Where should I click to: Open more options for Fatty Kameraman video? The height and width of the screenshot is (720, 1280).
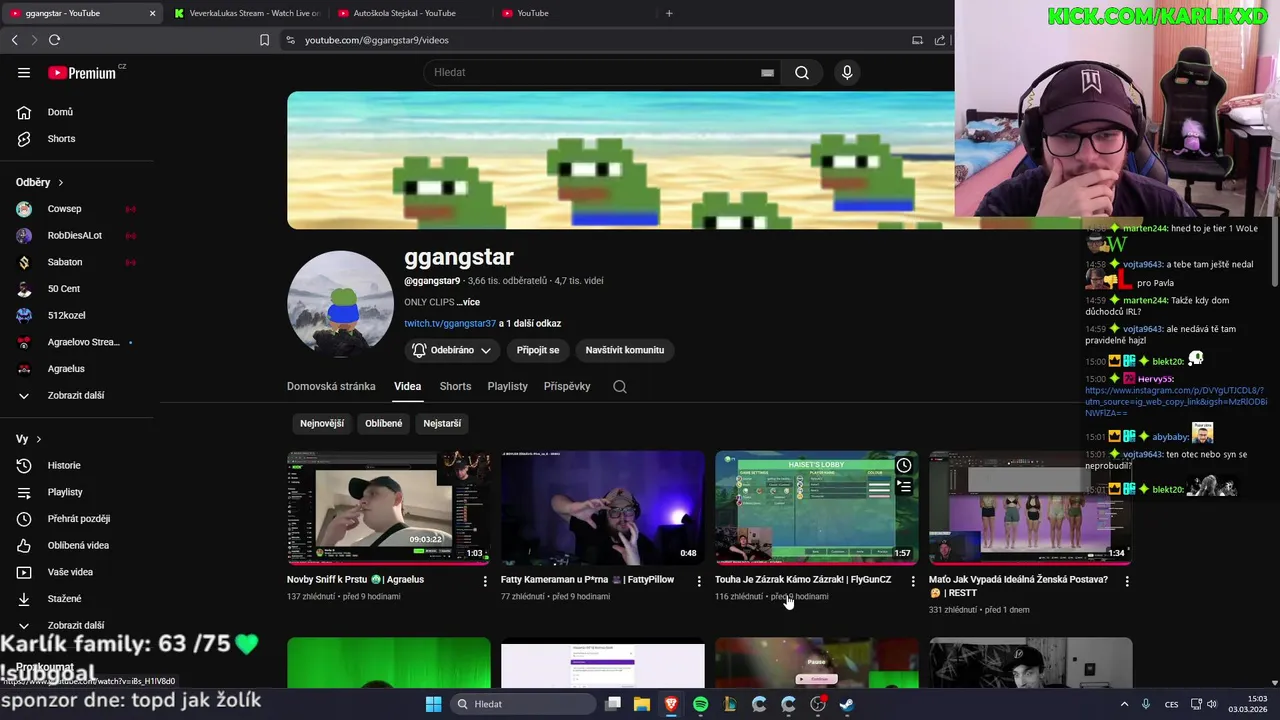pos(699,581)
